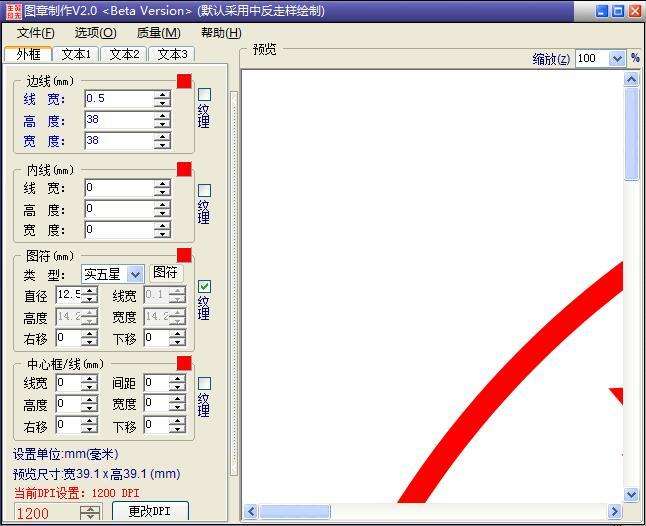Click the vertical splitter between panels
646x526 pixels.
click(x=234, y=284)
